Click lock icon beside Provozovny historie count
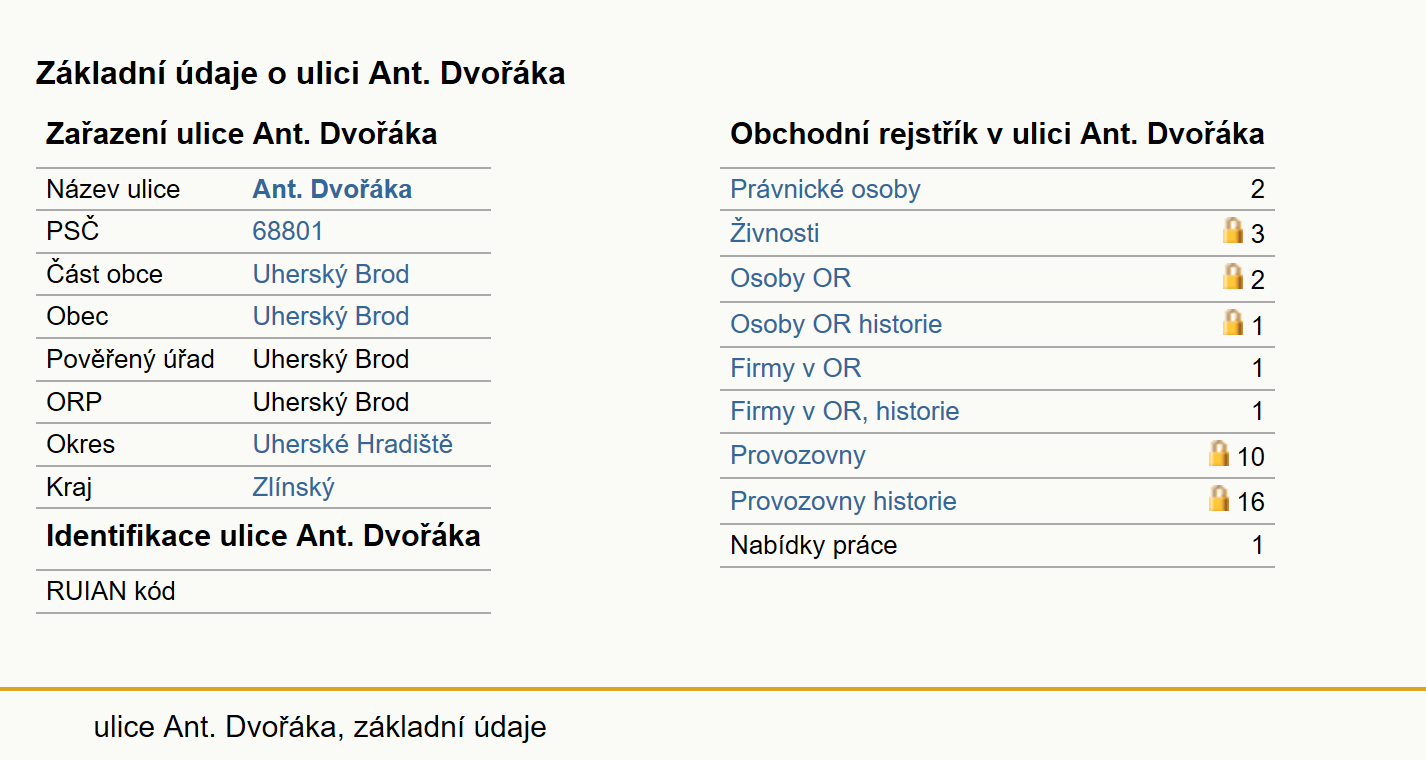1426x760 pixels. click(1219, 498)
